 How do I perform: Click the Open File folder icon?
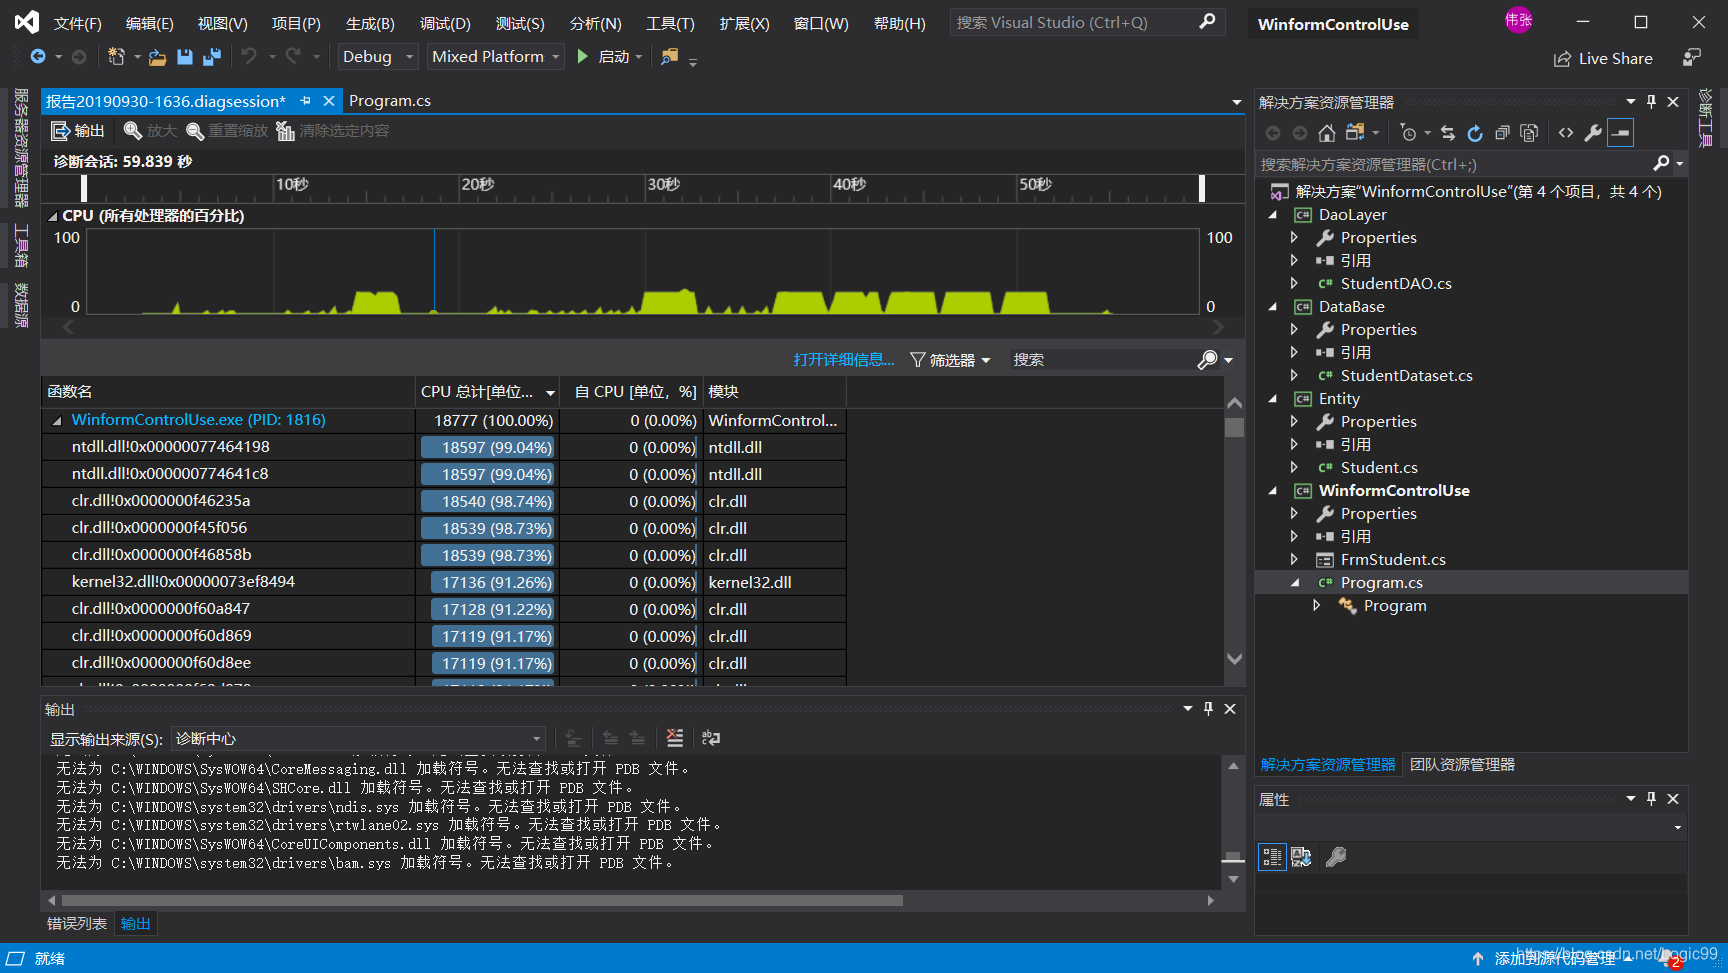pos(157,57)
